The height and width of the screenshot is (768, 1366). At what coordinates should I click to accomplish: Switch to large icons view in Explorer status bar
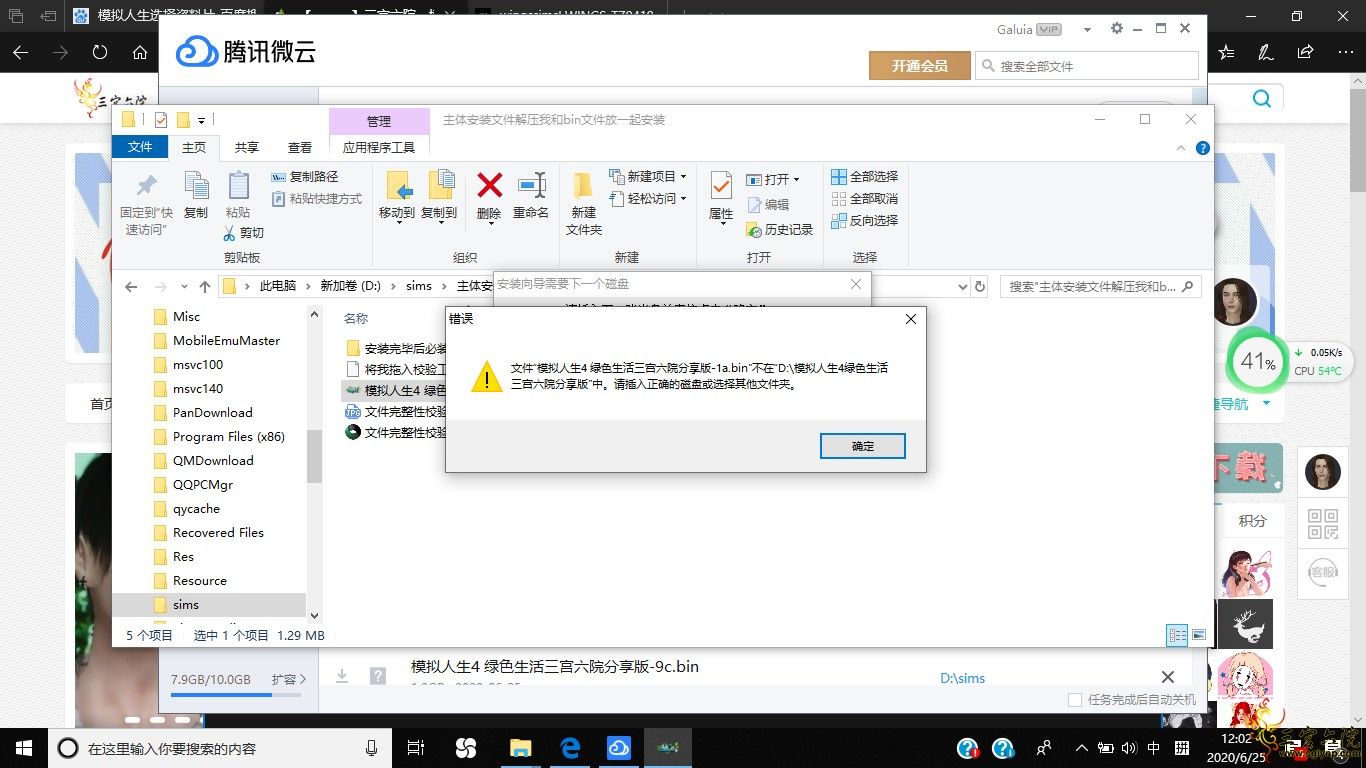1199,635
